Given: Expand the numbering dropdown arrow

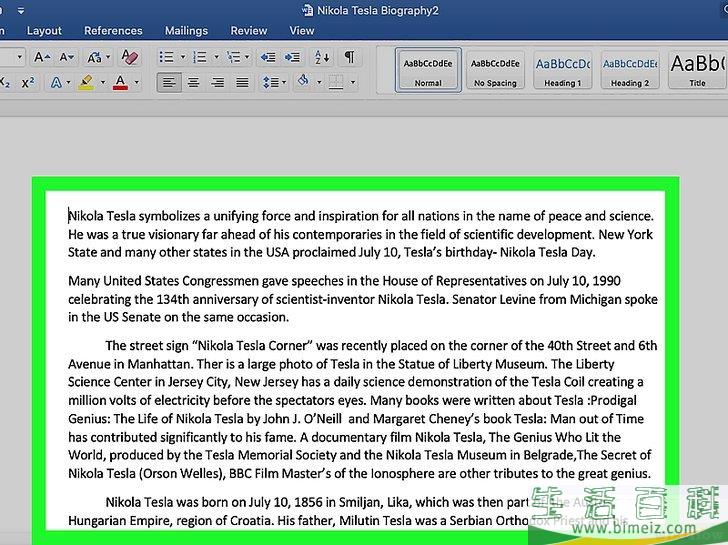Looking at the screenshot, I should point(216,57).
